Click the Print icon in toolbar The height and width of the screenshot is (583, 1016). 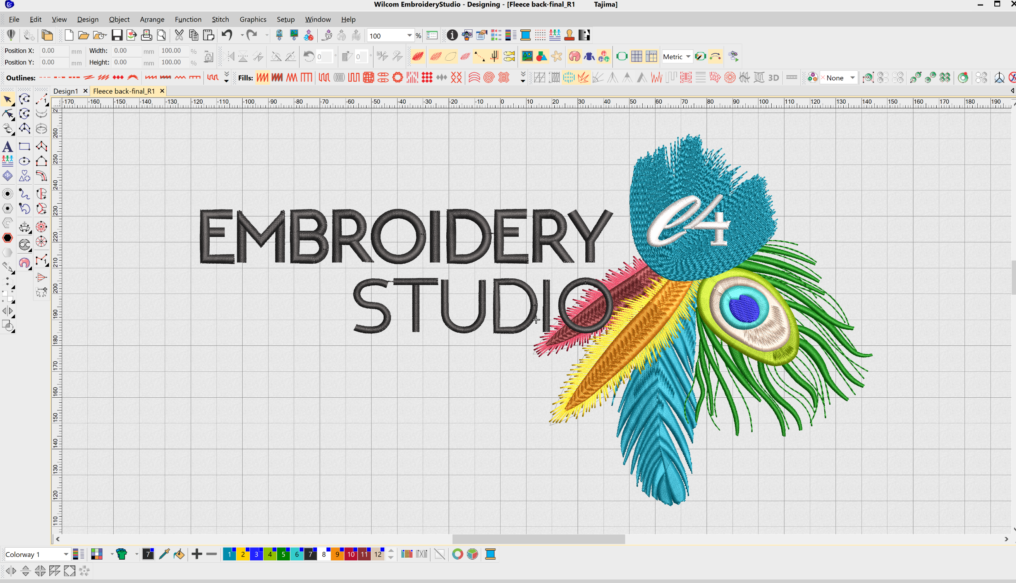pyautogui.click(x=146, y=36)
